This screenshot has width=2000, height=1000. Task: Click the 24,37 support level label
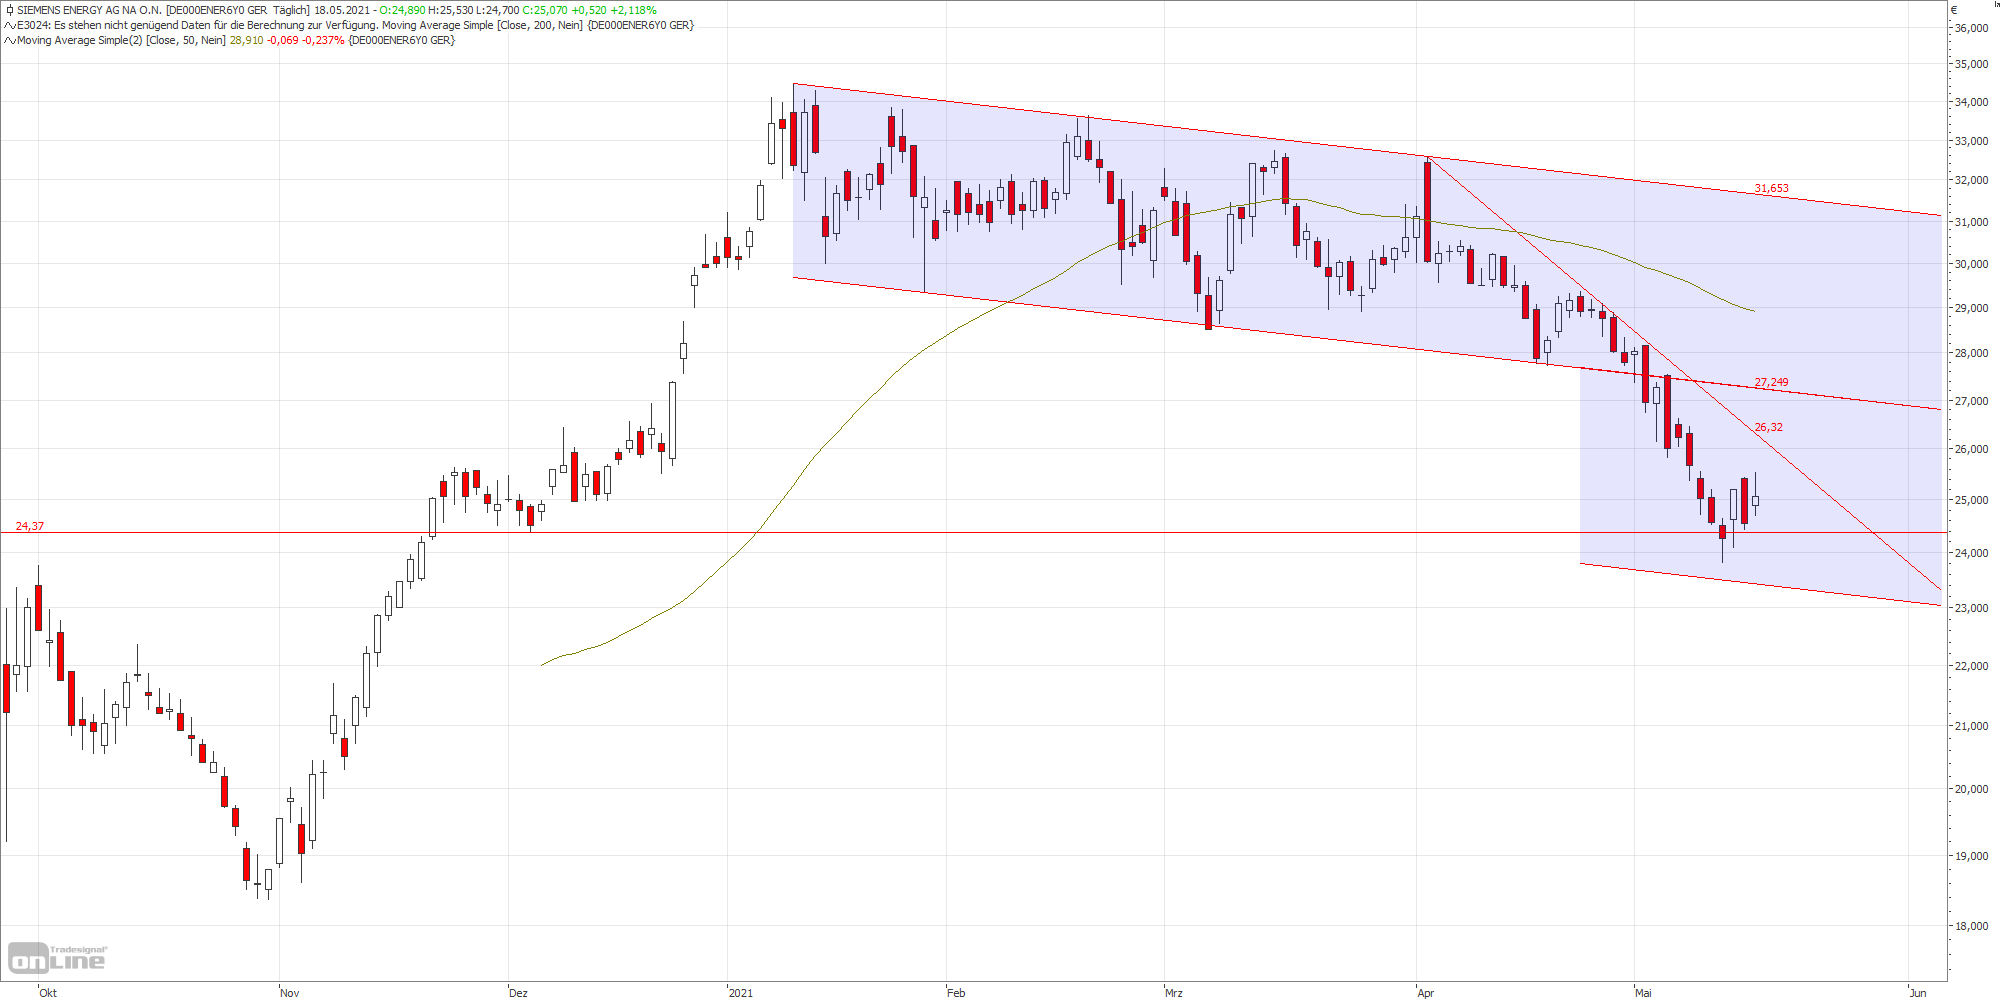pyautogui.click(x=29, y=526)
